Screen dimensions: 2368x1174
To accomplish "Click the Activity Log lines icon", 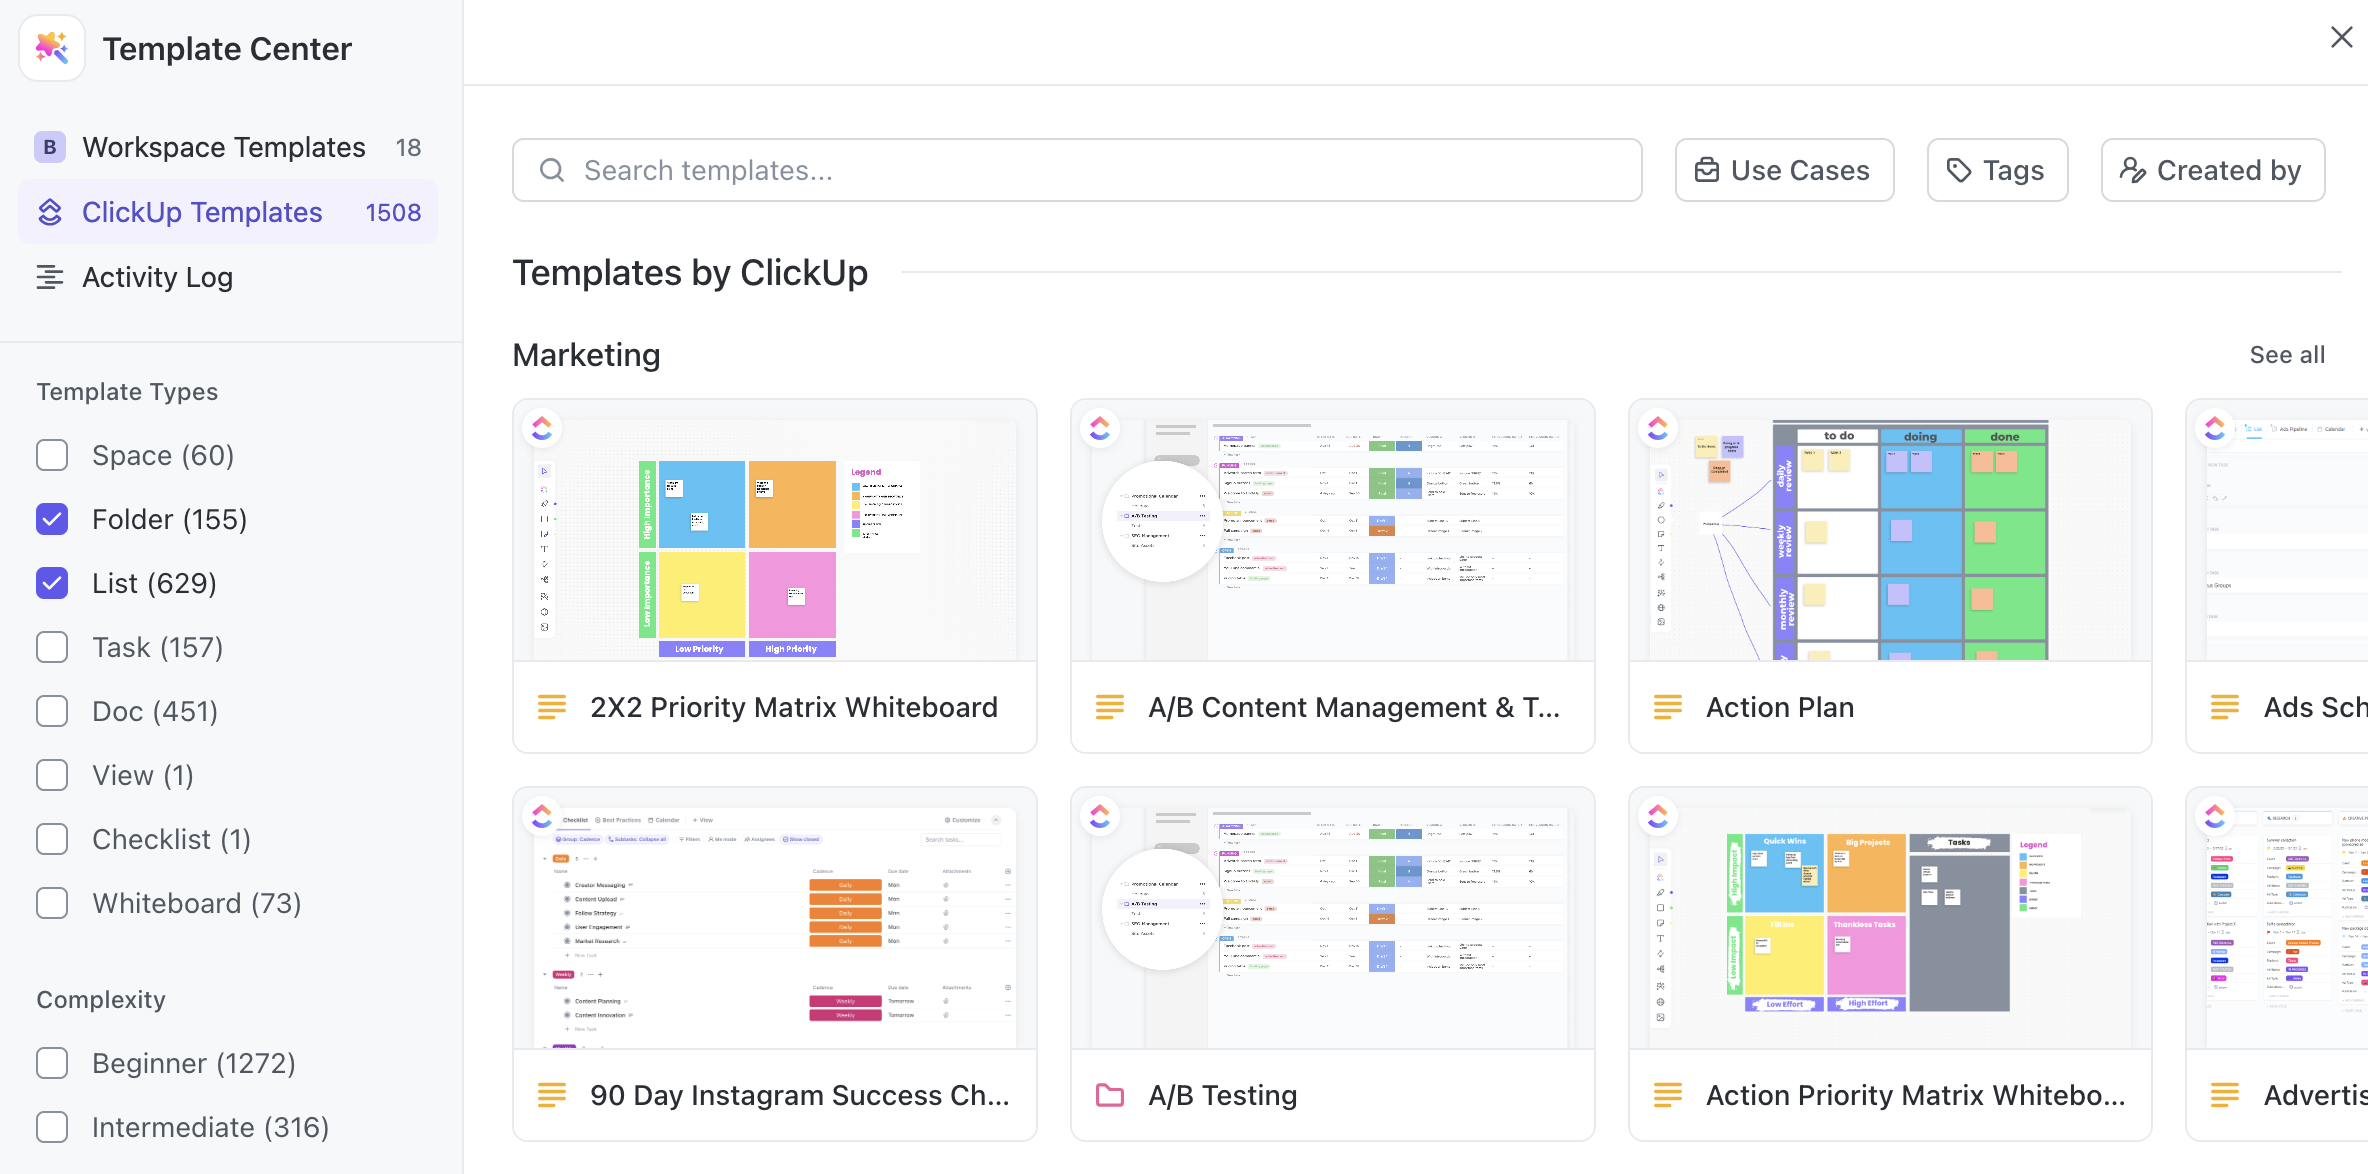I will pos(50,277).
